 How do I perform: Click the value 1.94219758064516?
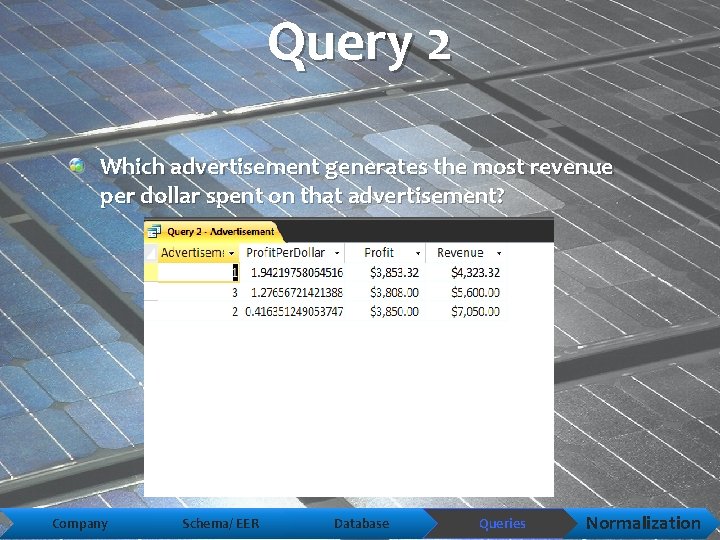(x=297, y=273)
